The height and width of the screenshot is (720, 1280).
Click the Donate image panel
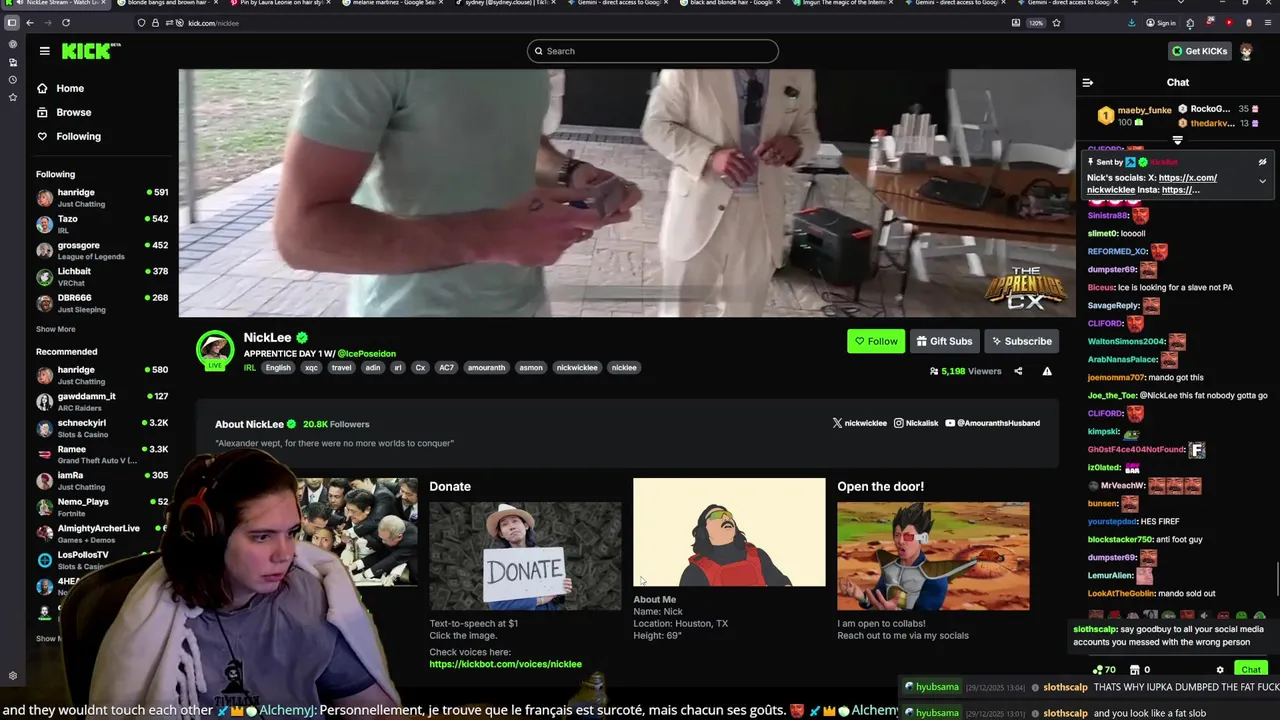coord(525,556)
